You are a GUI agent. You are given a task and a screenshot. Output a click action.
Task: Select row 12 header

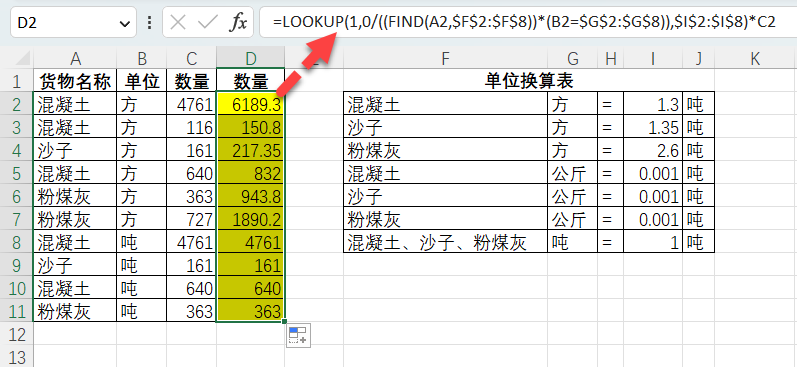coord(17,333)
